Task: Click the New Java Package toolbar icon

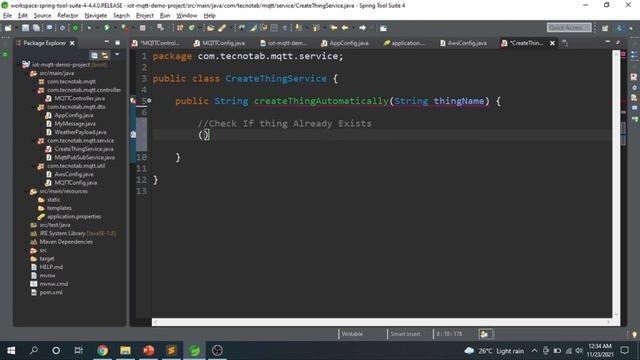Action: (180, 28)
